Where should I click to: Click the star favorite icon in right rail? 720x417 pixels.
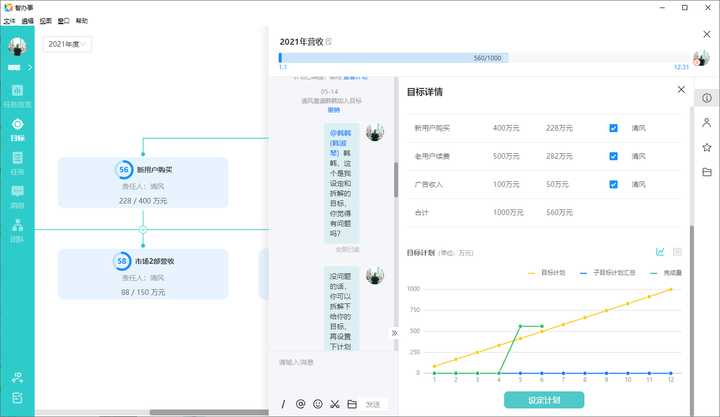pyautogui.click(x=707, y=147)
